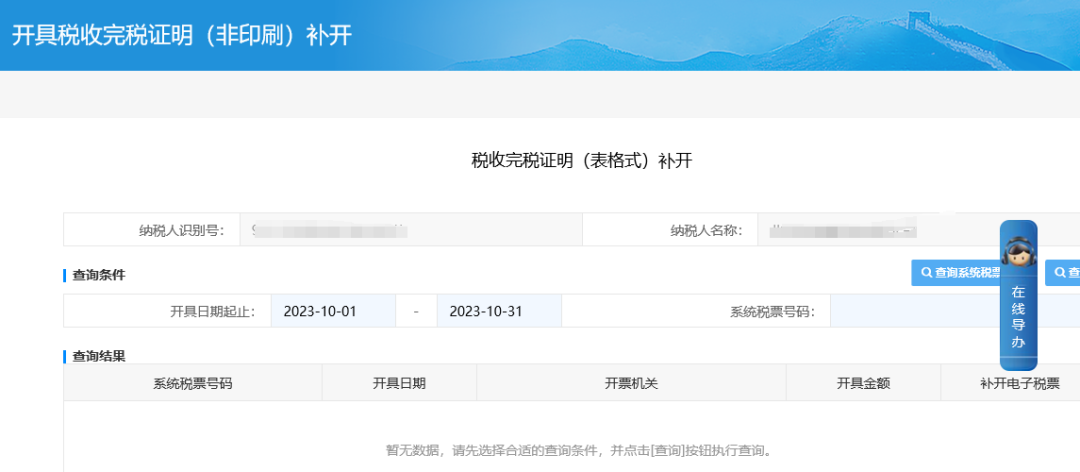Viewport: 1080px width, 472px height.
Task: Click the header title 开具税收完税证明（非印刷）补开
Action: pos(182,36)
